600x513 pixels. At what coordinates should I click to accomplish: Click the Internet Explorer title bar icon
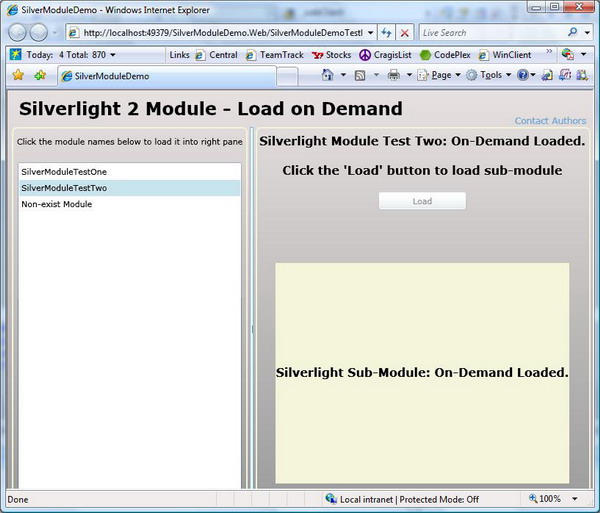[13, 10]
